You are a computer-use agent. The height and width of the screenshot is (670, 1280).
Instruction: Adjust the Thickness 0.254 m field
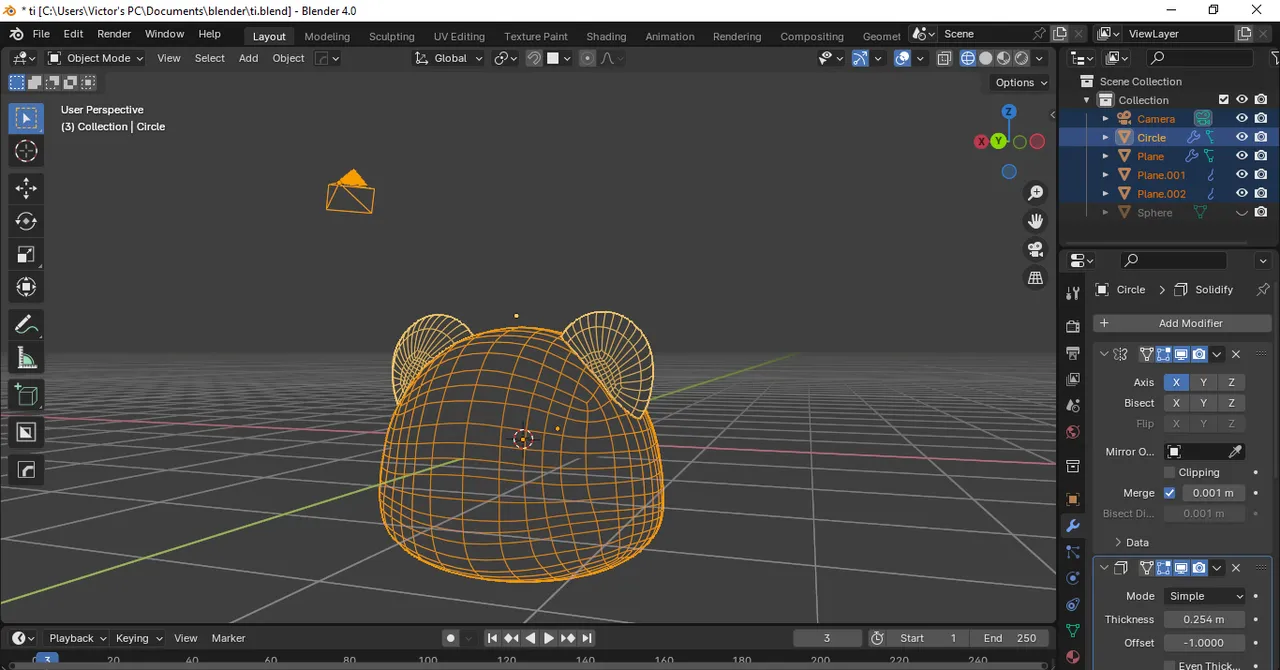pos(1205,620)
